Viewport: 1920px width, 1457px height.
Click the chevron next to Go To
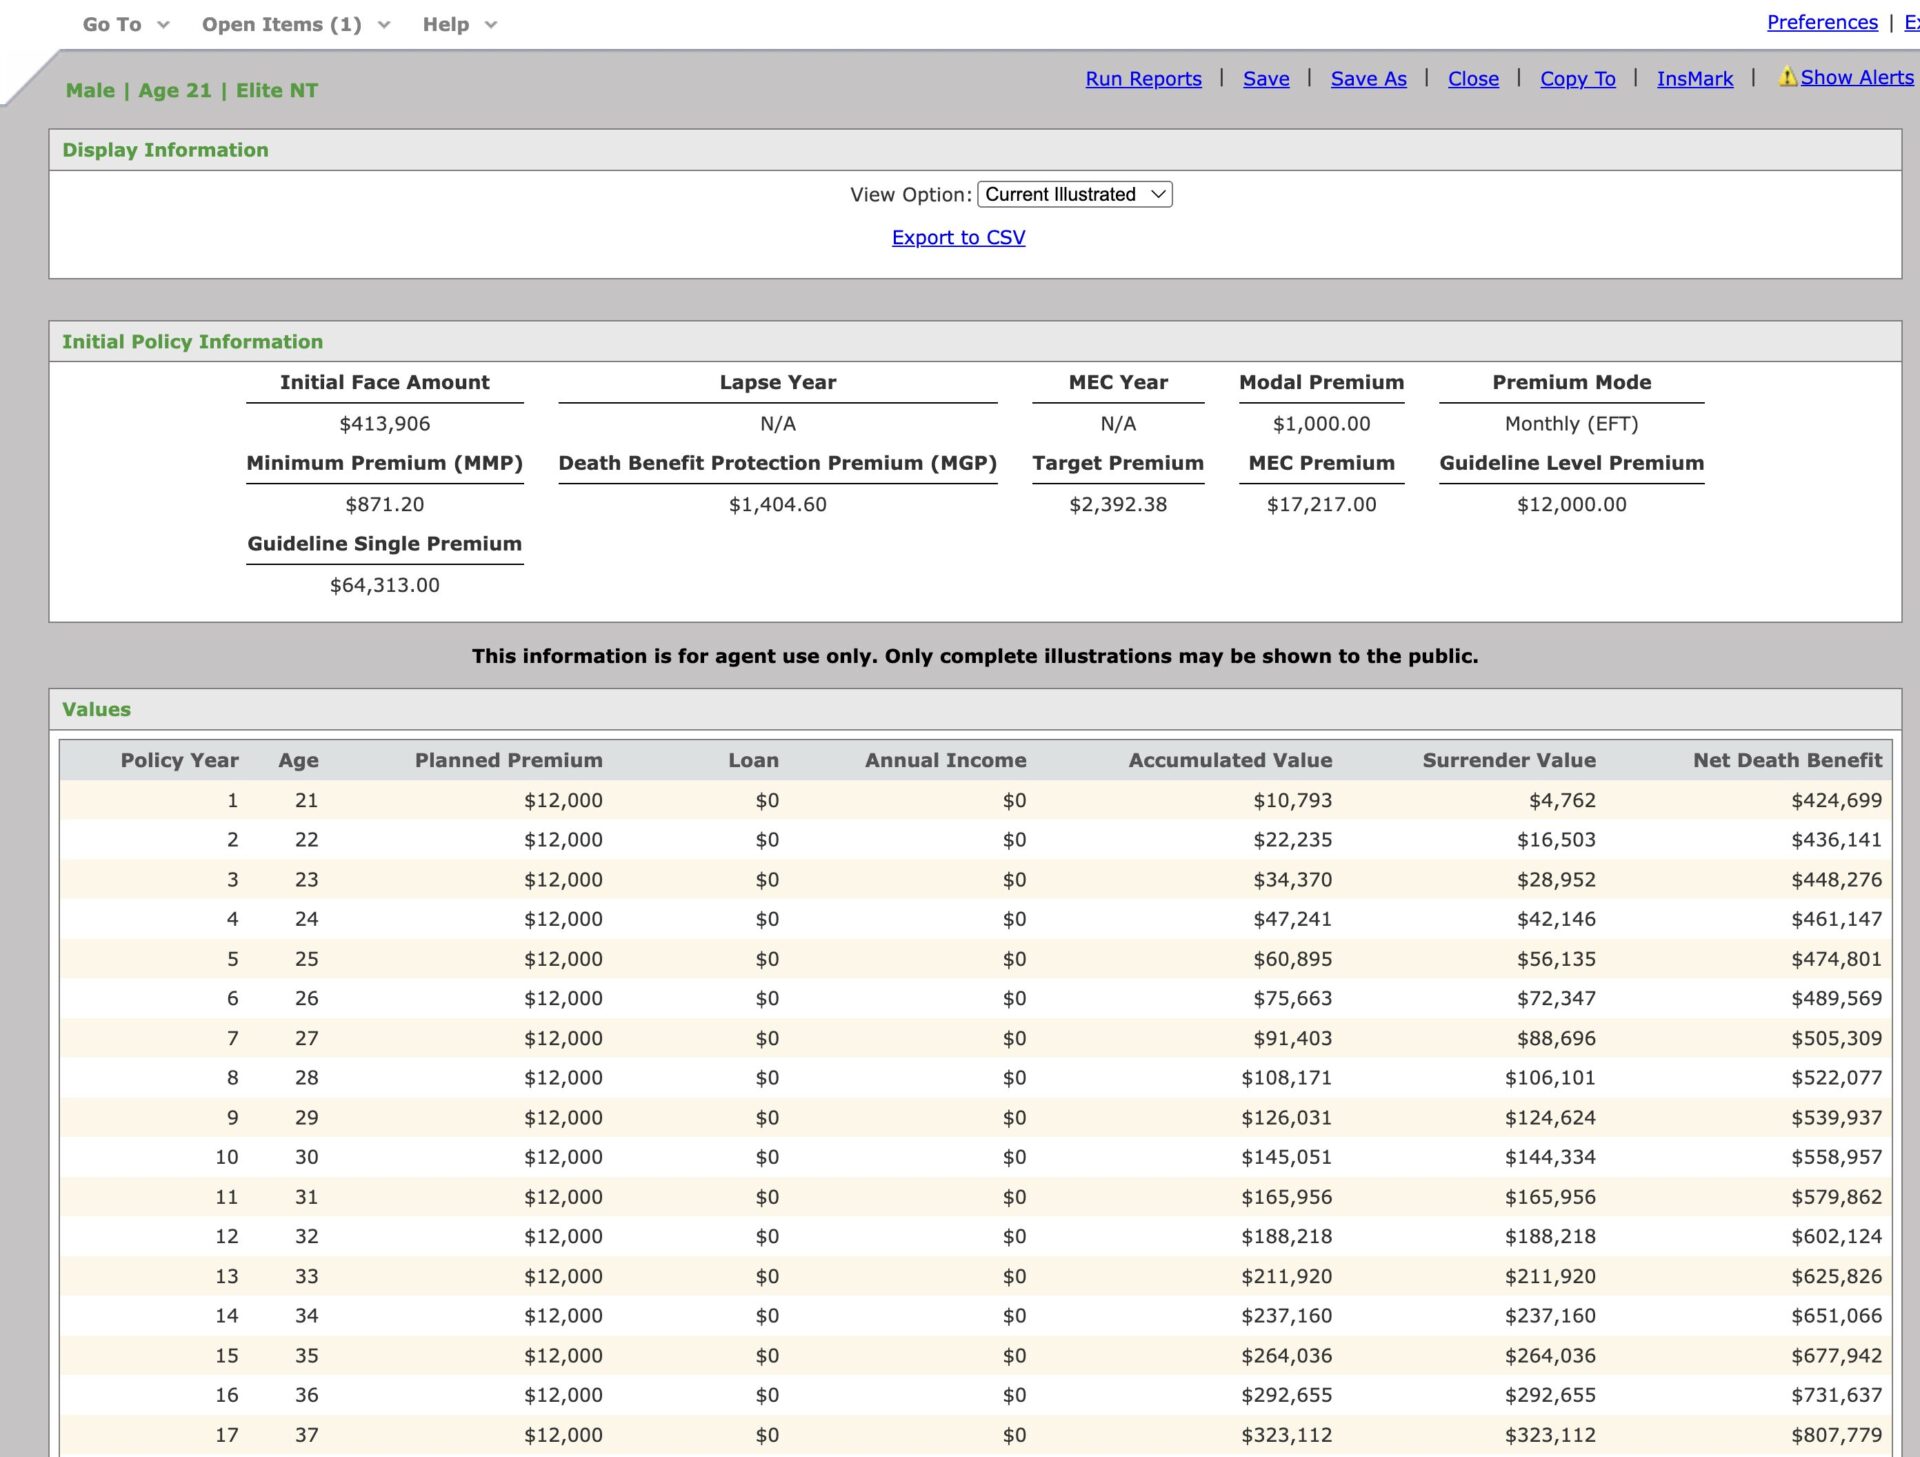click(x=163, y=25)
